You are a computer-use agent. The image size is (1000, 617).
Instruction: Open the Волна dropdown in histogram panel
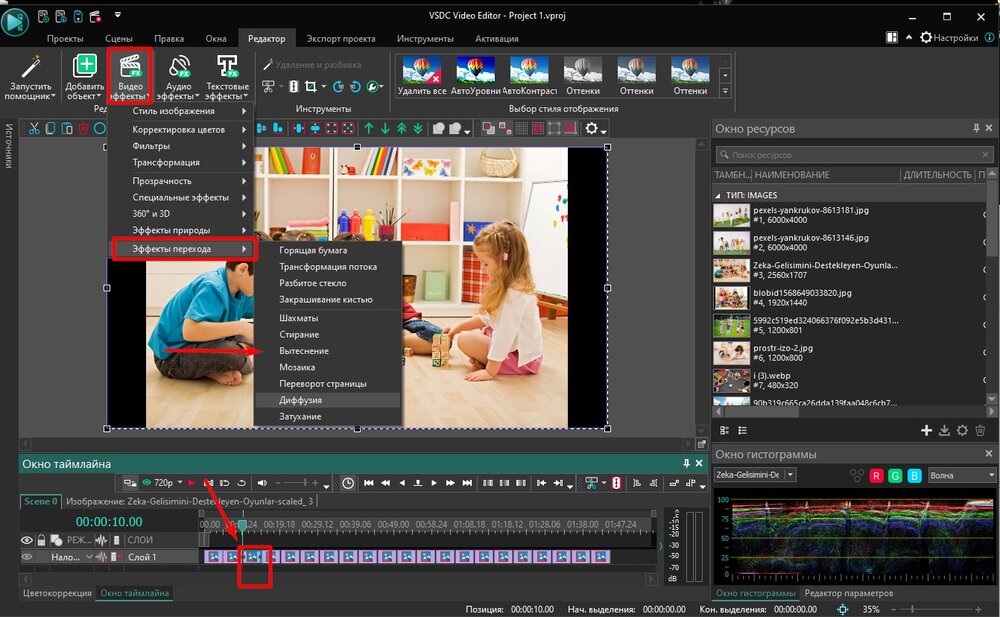[x=958, y=475]
